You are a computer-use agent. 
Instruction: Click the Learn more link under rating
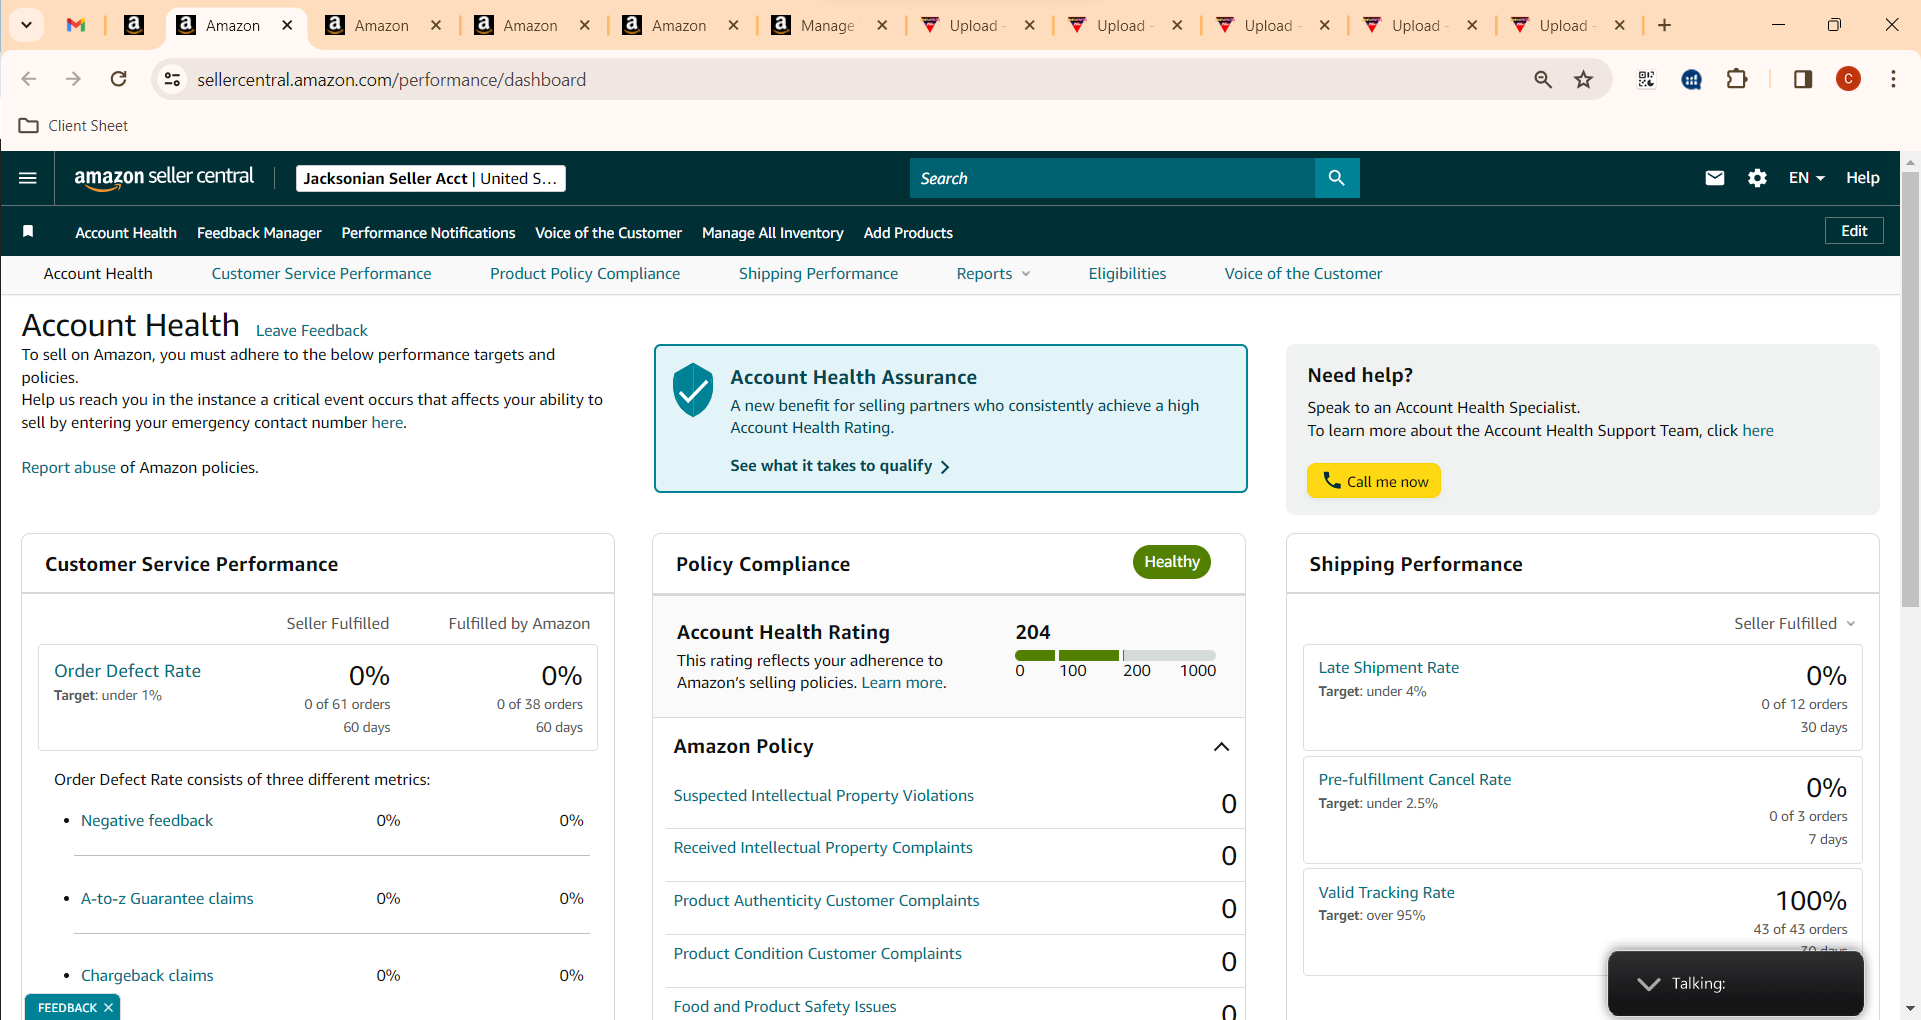point(902,683)
